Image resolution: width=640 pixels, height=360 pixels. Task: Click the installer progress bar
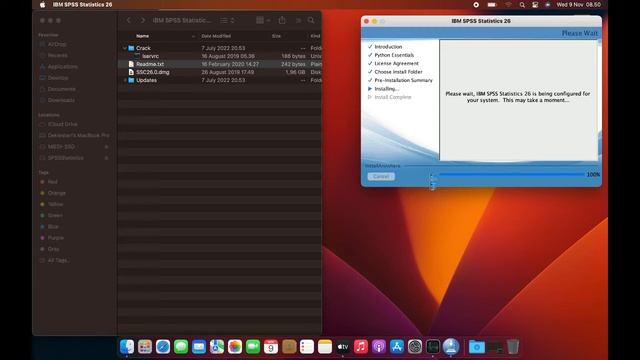[x=511, y=174]
